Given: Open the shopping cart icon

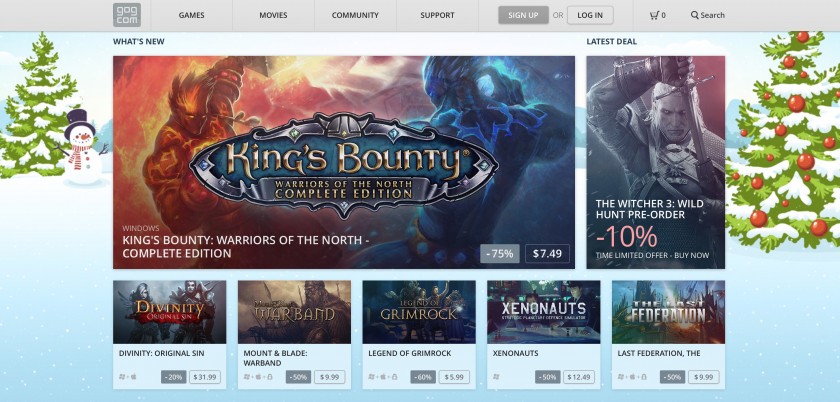Looking at the screenshot, I should click(654, 15).
